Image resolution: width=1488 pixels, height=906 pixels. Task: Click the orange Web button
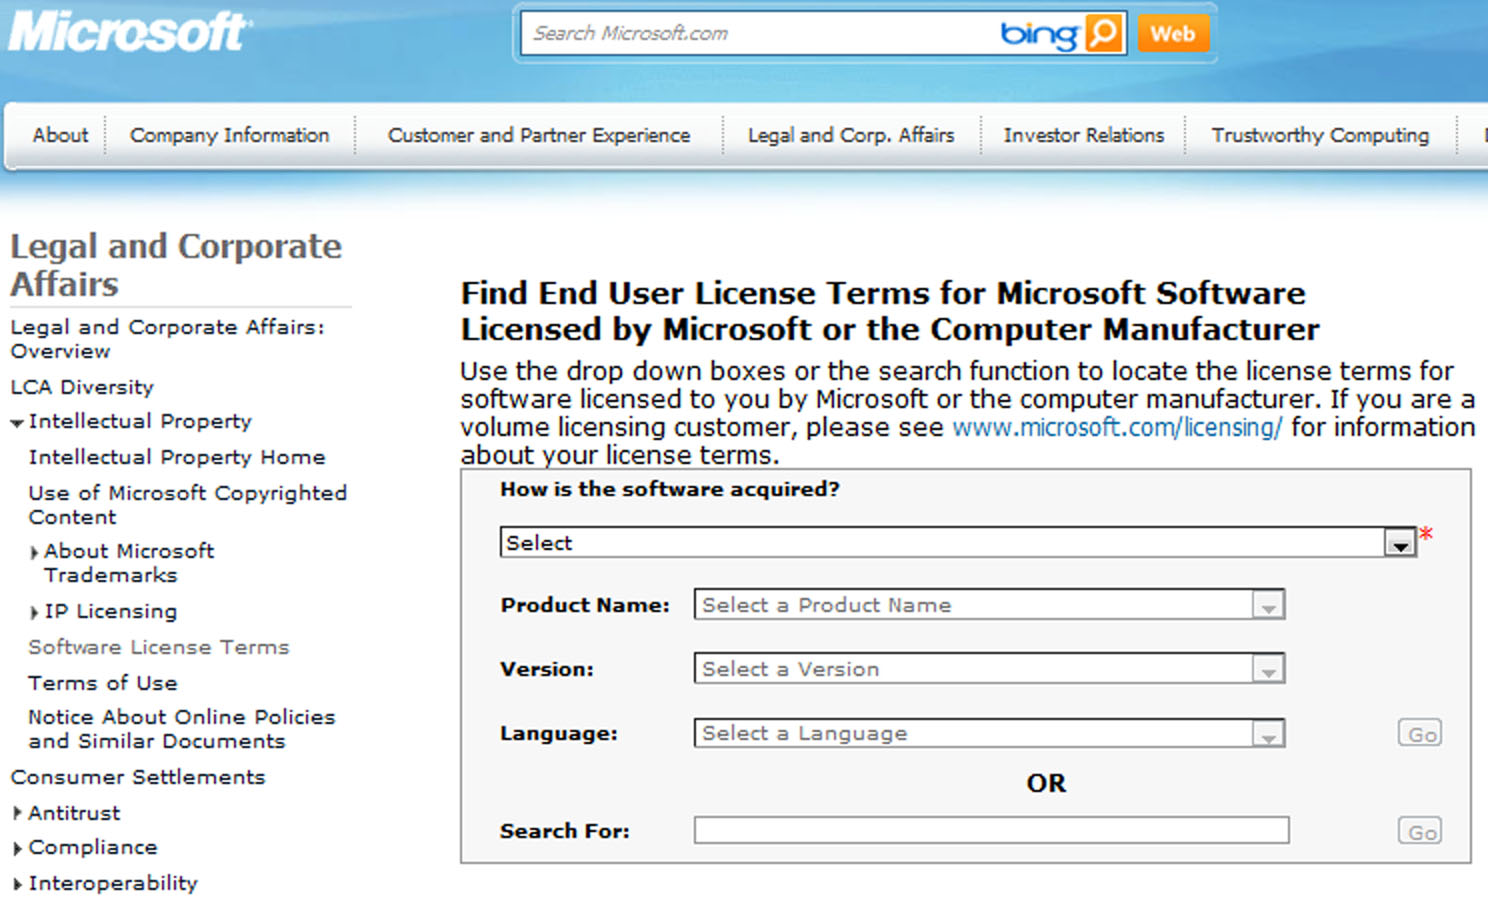[1172, 33]
